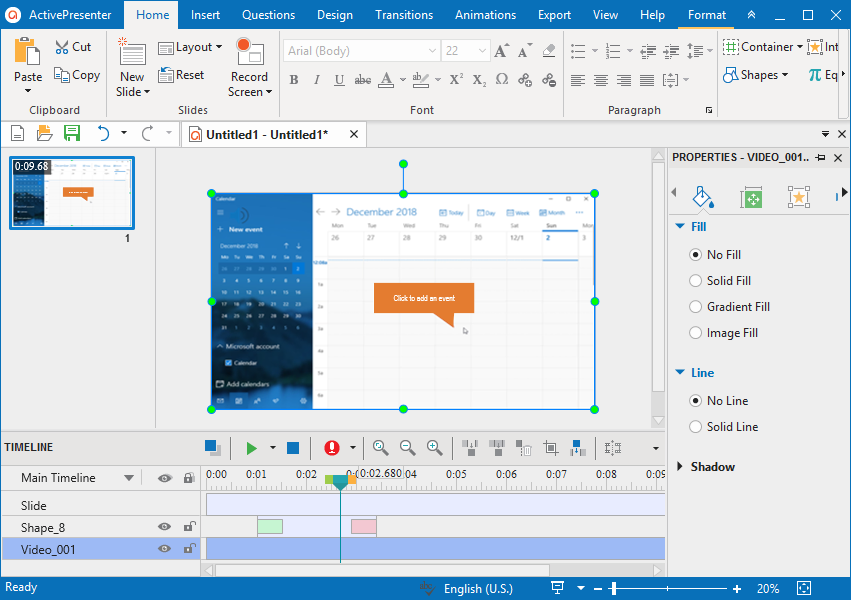Image resolution: width=851 pixels, height=600 pixels.
Task: Click the Copy button in Clipboard group
Action: pyautogui.click(x=77, y=74)
